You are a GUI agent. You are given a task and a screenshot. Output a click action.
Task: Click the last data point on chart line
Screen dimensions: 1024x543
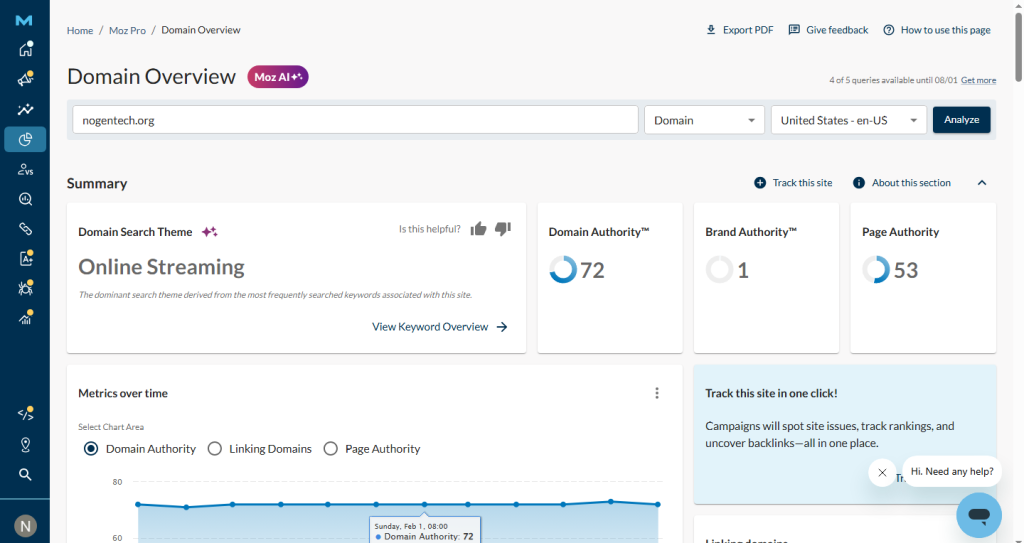pyautogui.click(x=658, y=504)
